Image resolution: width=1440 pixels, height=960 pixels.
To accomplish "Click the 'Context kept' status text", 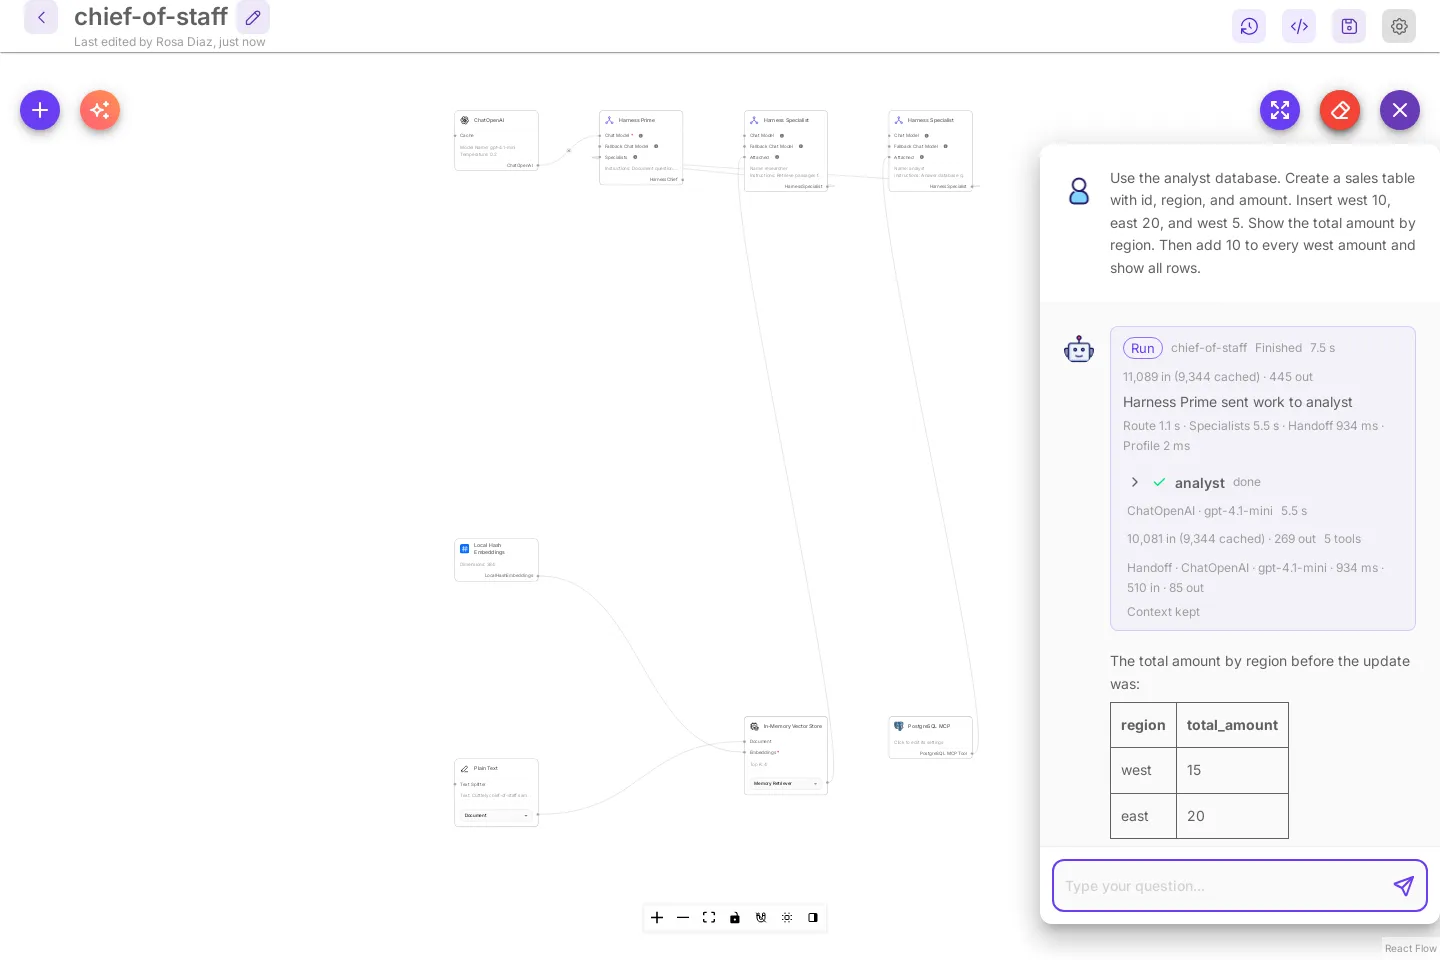I will tap(1163, 612).
